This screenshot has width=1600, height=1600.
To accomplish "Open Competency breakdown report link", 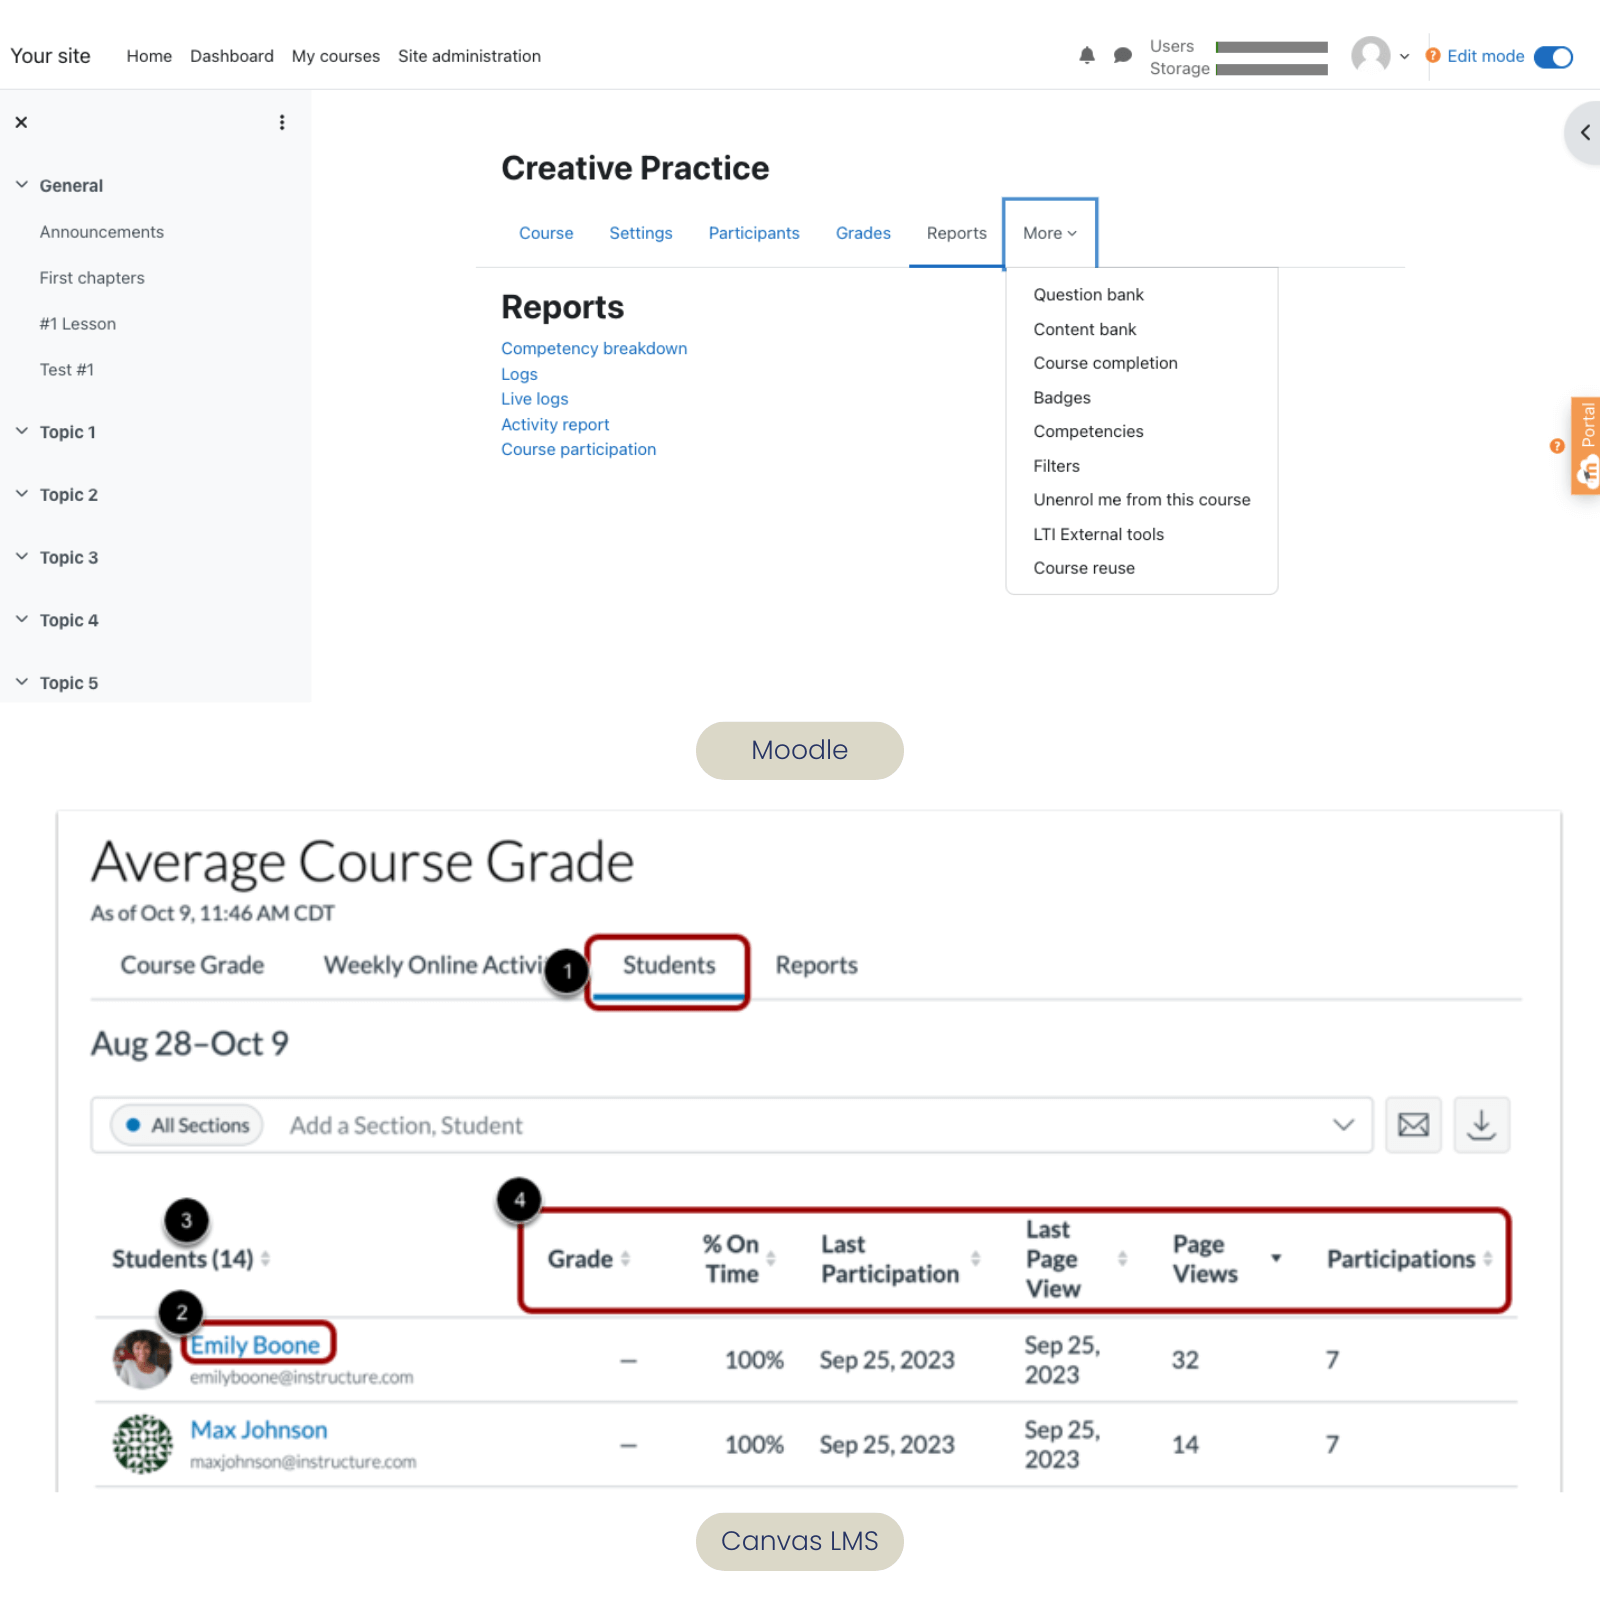I will [594, 348].
